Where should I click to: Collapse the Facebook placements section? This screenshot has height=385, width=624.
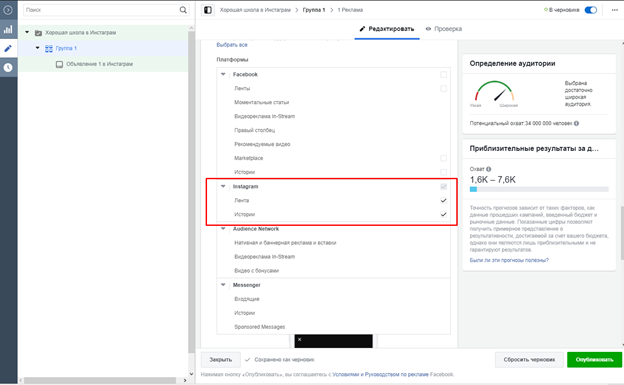click(x=223, y=74)
